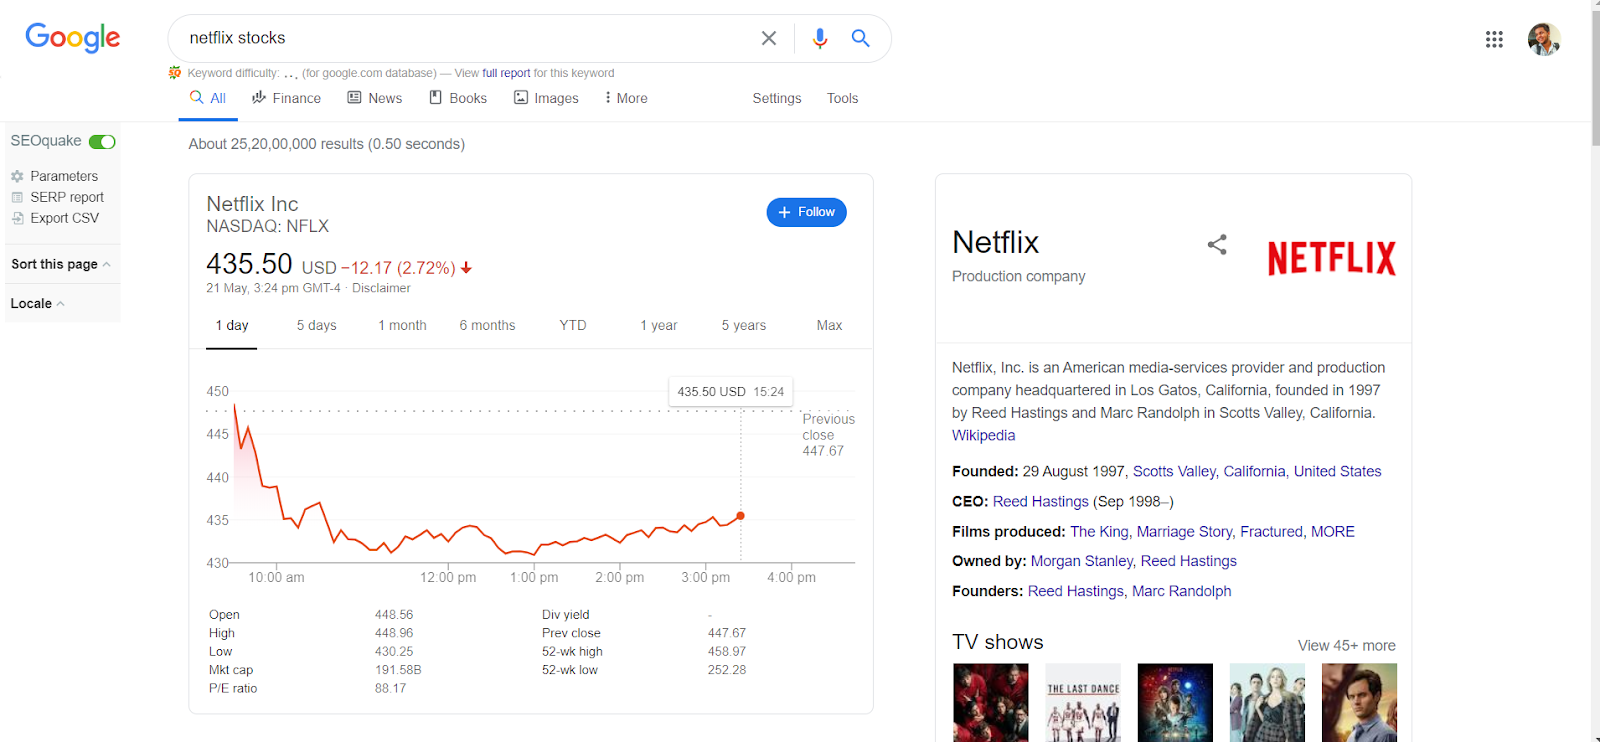Select the 1 year chart range
Viewport: 1600px width, 742px height.
(659, 325)
